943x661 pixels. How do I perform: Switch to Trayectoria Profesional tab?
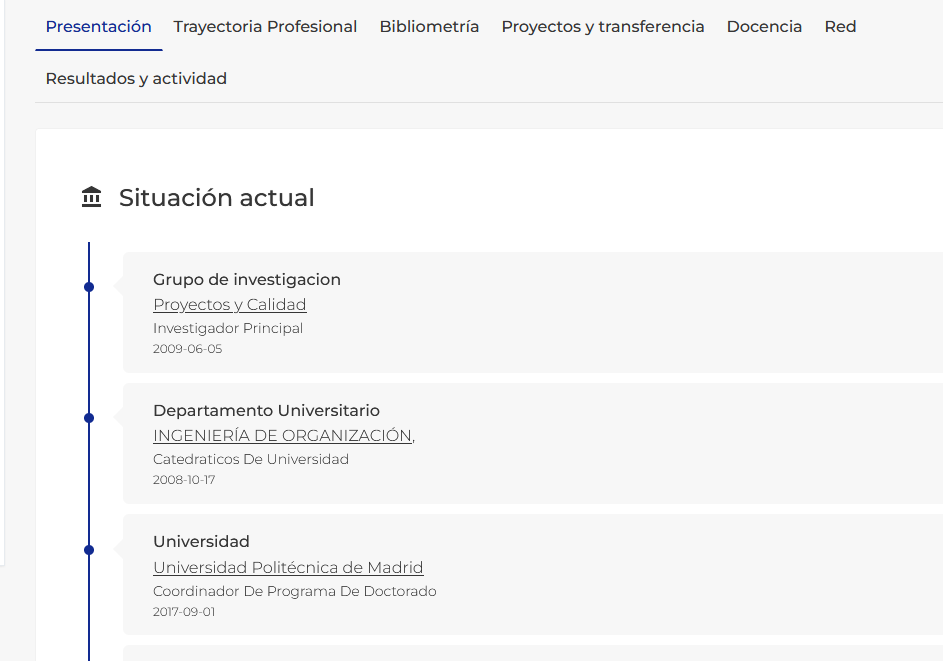coord(265,26)
